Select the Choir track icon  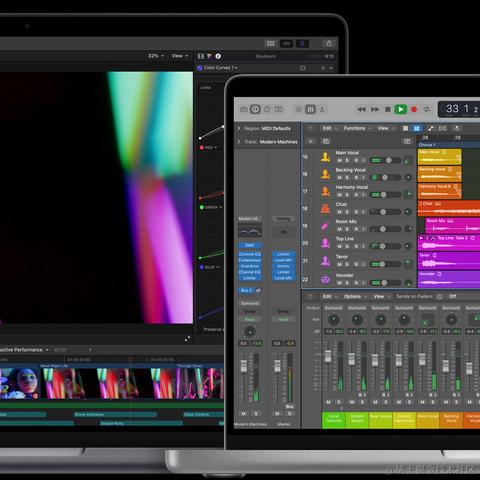325,209
